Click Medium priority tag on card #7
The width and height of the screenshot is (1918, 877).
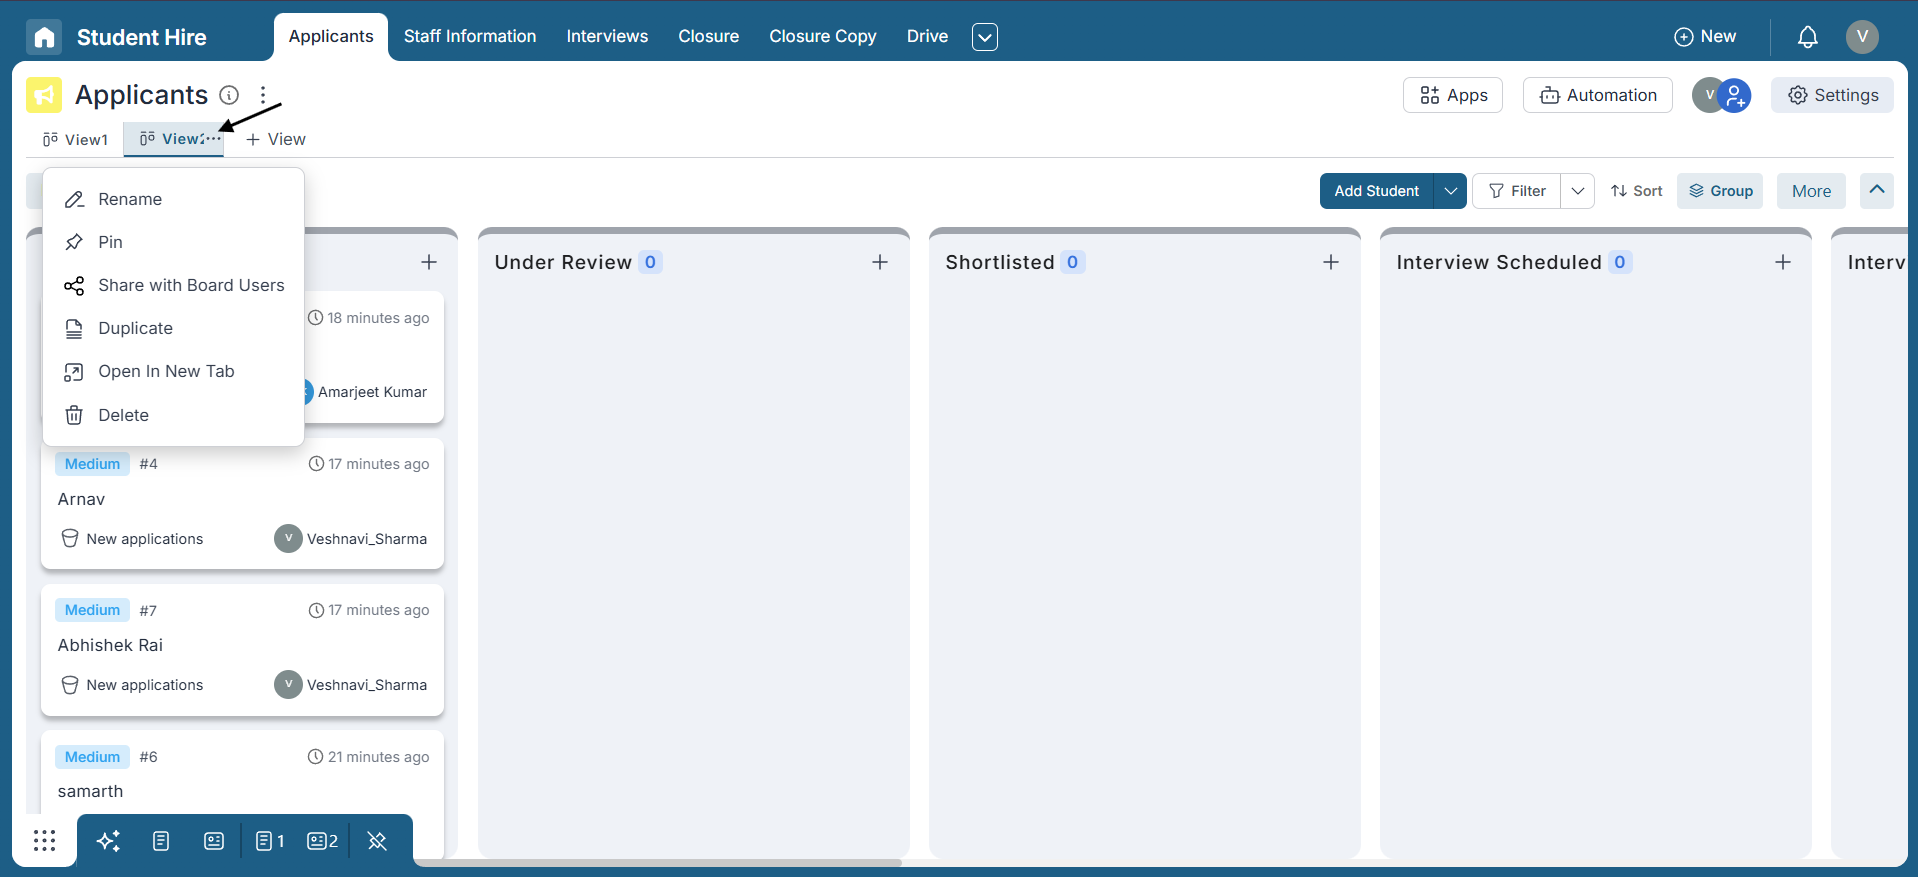coord(92,610)
